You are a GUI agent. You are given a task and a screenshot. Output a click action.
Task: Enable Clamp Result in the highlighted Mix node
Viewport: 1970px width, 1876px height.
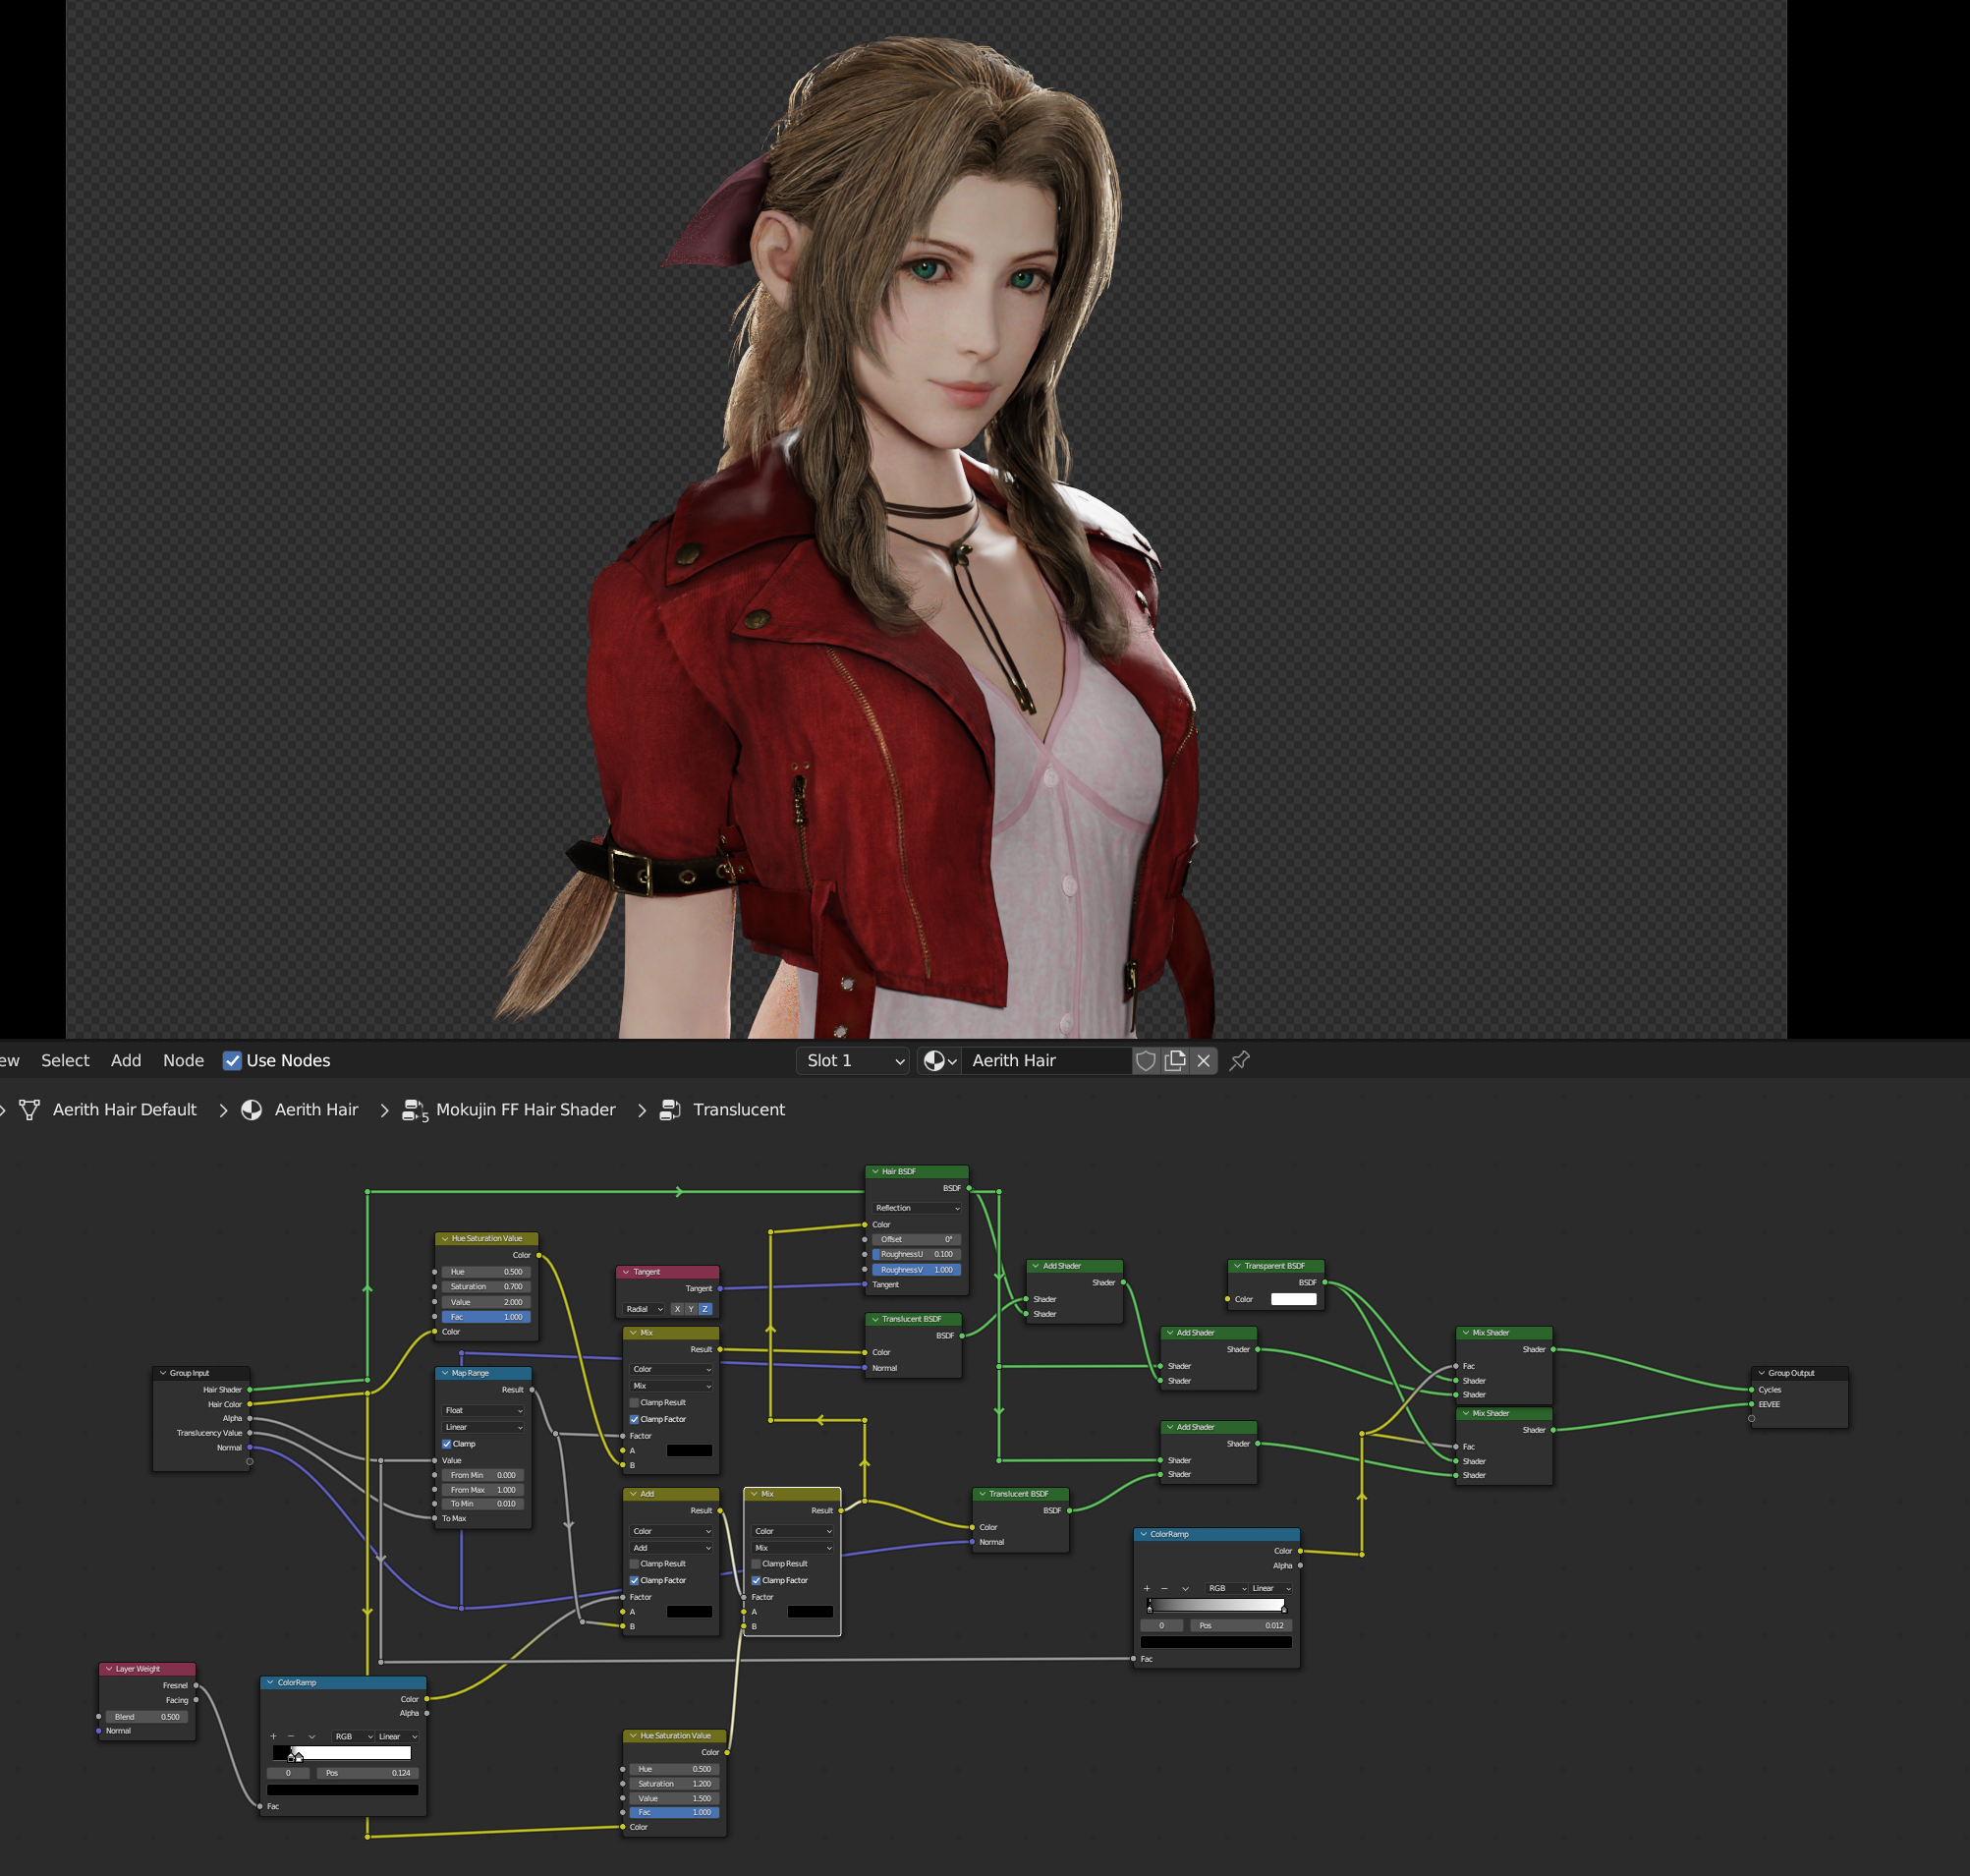point(756,1563)
